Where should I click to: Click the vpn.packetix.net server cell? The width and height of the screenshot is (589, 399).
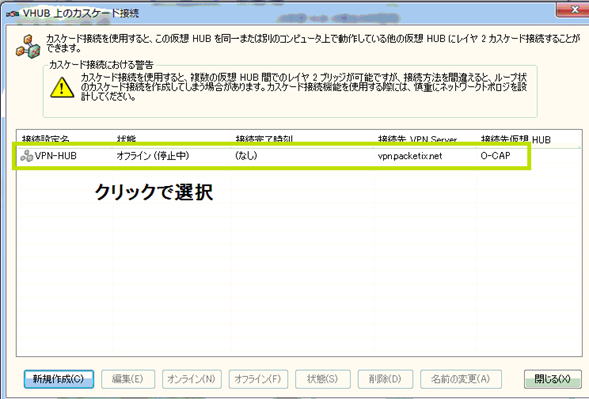pyautogui.click(x=410, y=156)
